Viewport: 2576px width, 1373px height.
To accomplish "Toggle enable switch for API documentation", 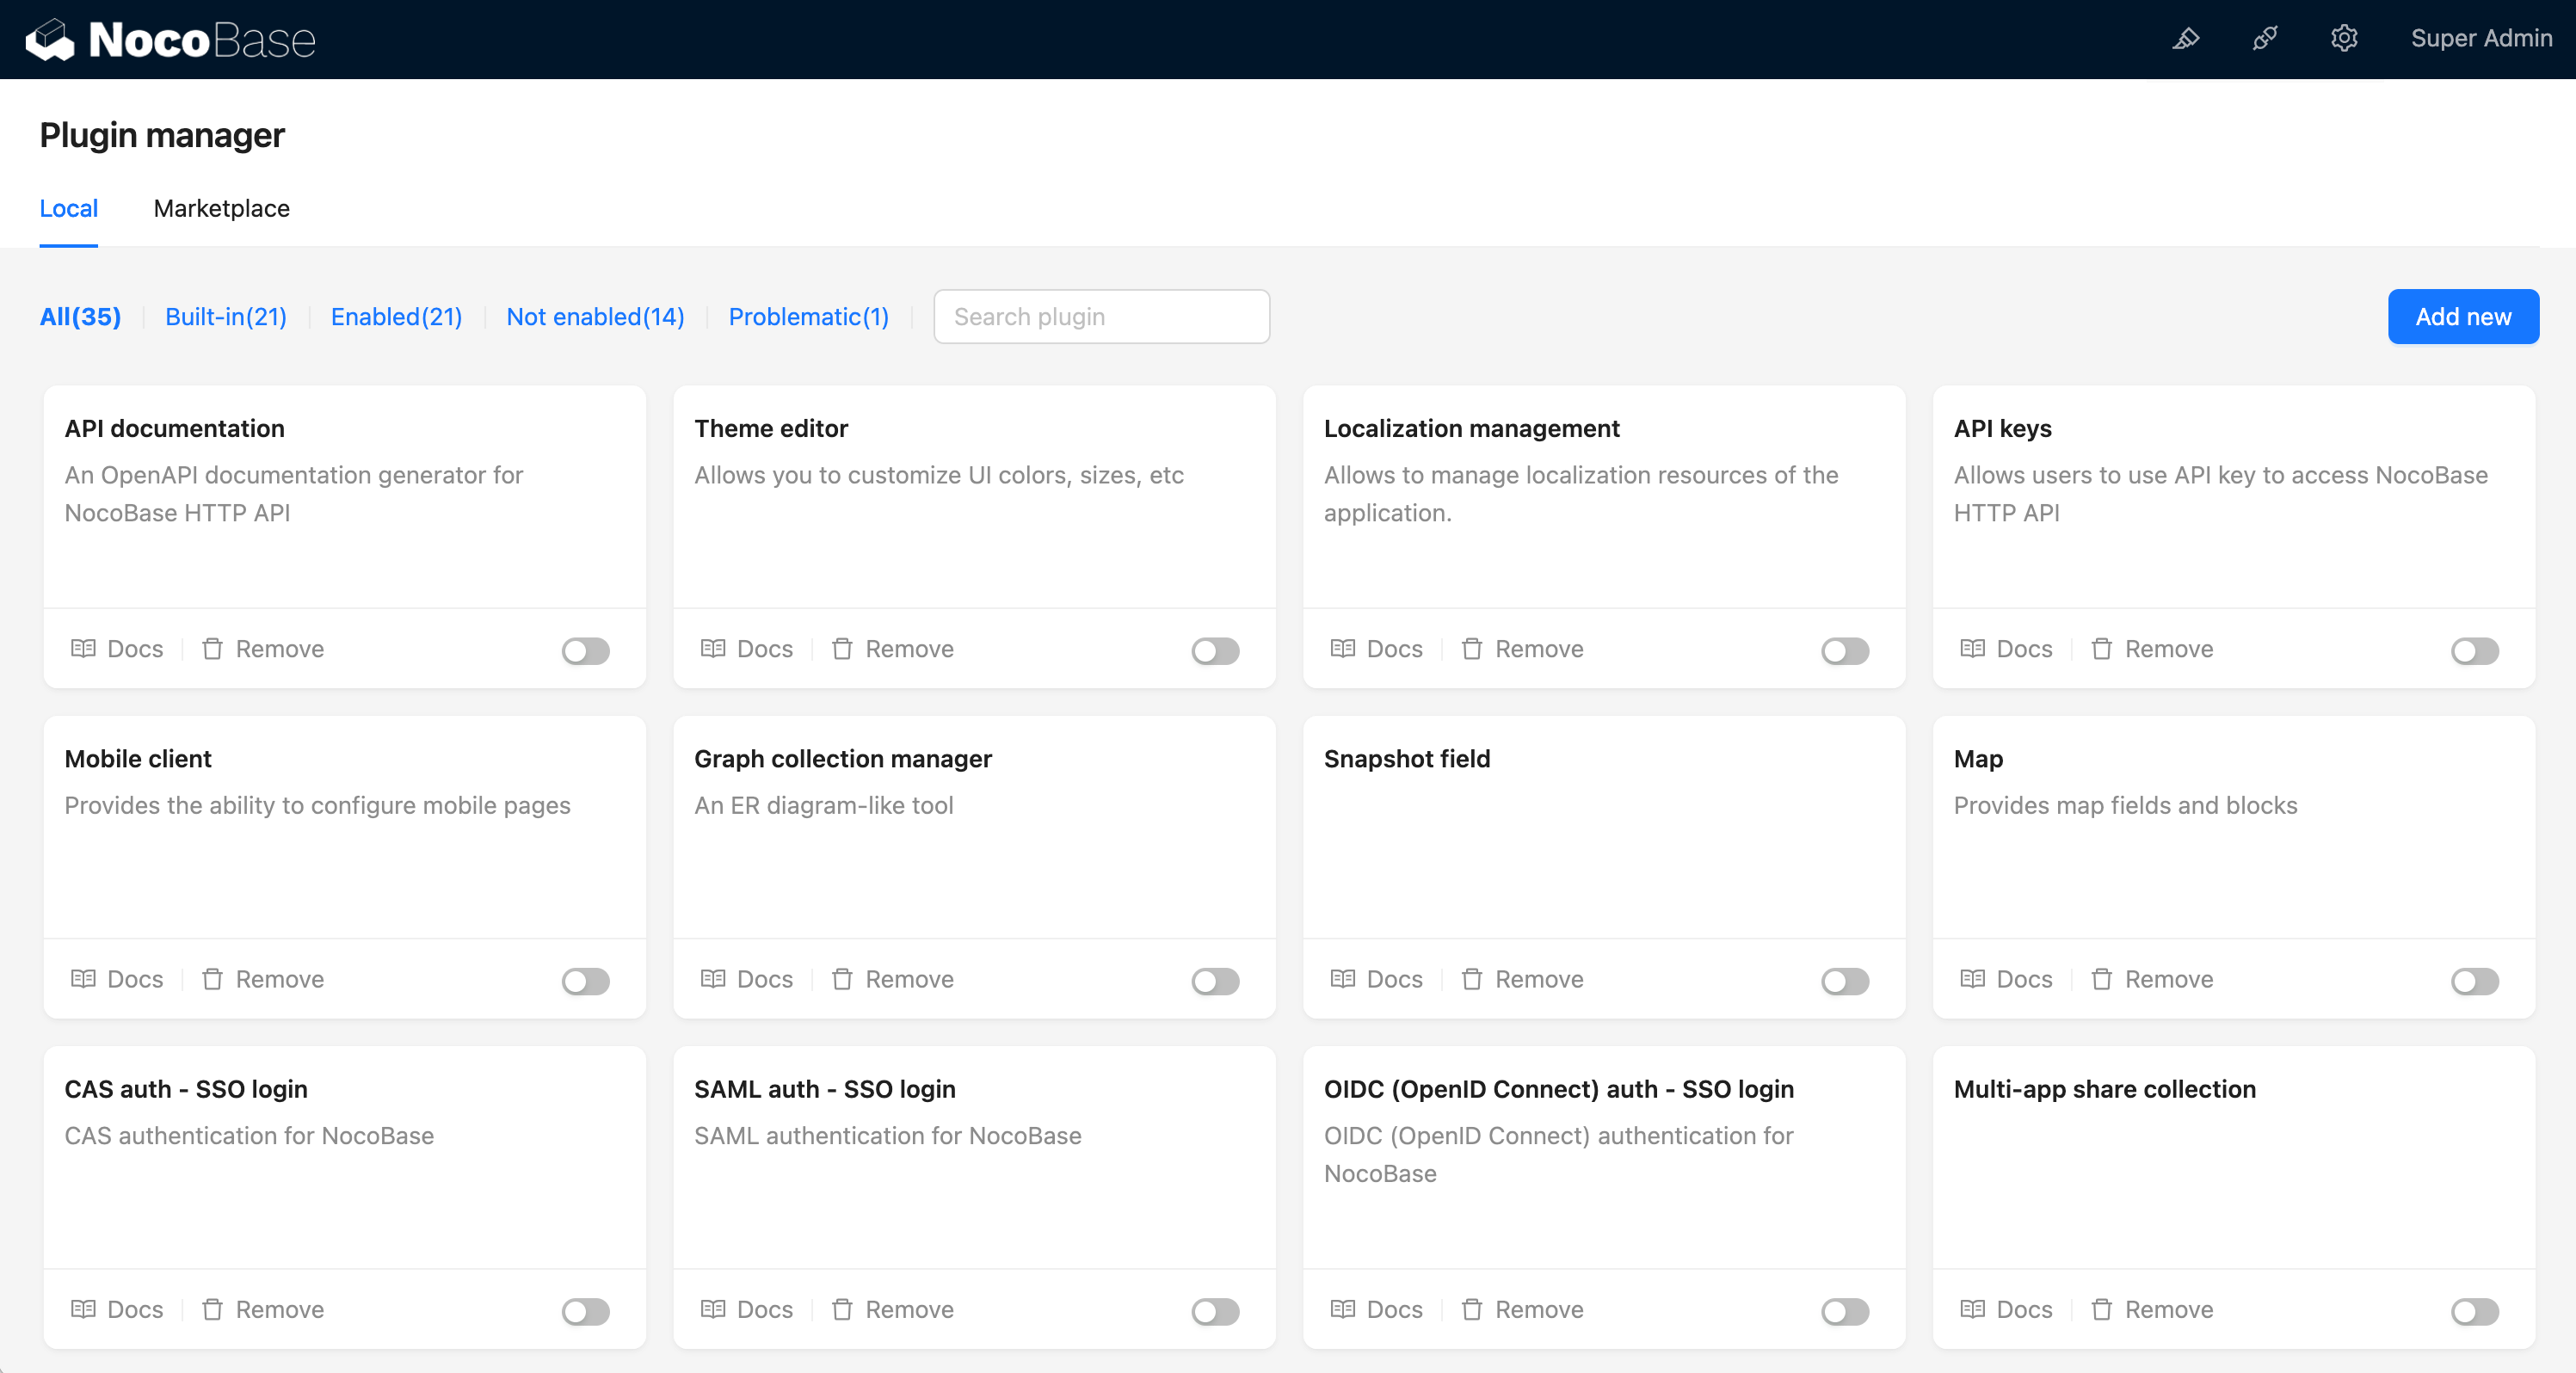I will click(588, 649).
